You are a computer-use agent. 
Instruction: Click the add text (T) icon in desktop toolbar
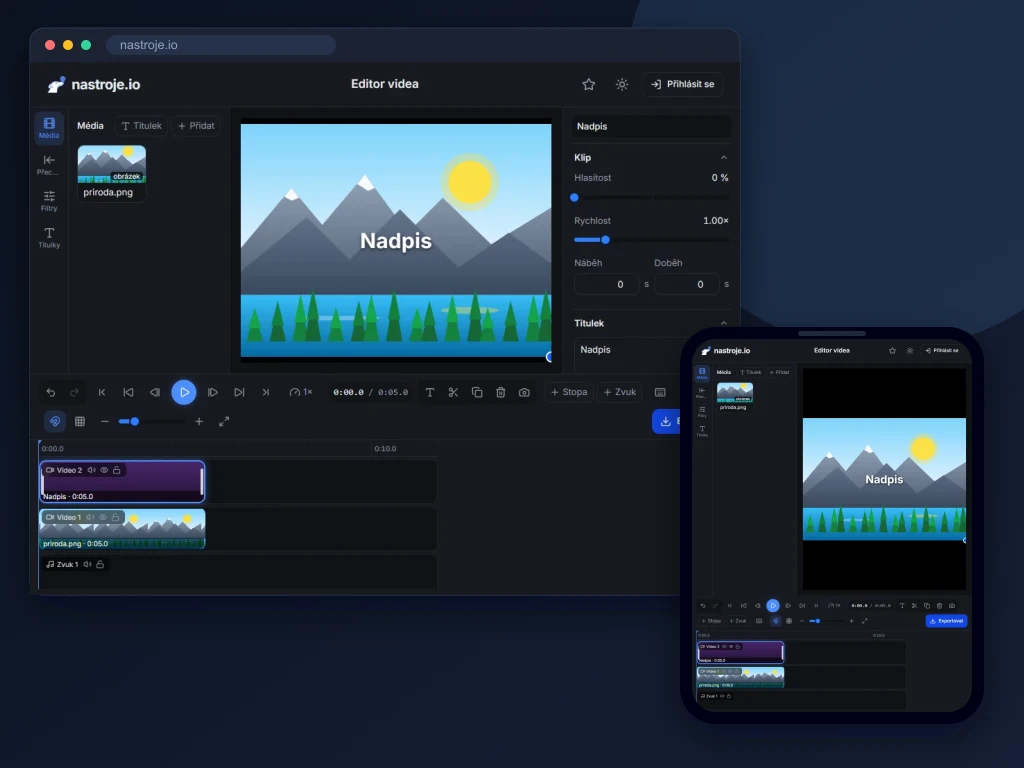pos(430,392)
